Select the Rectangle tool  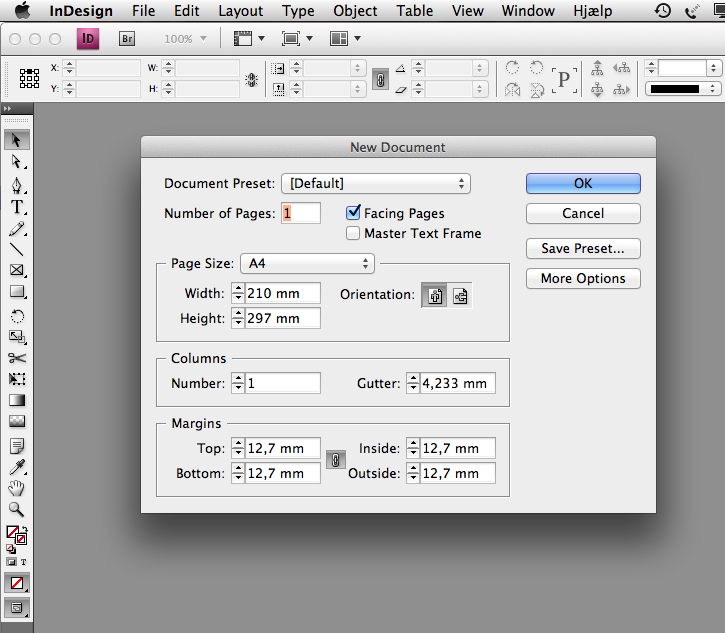pos(17,292)
